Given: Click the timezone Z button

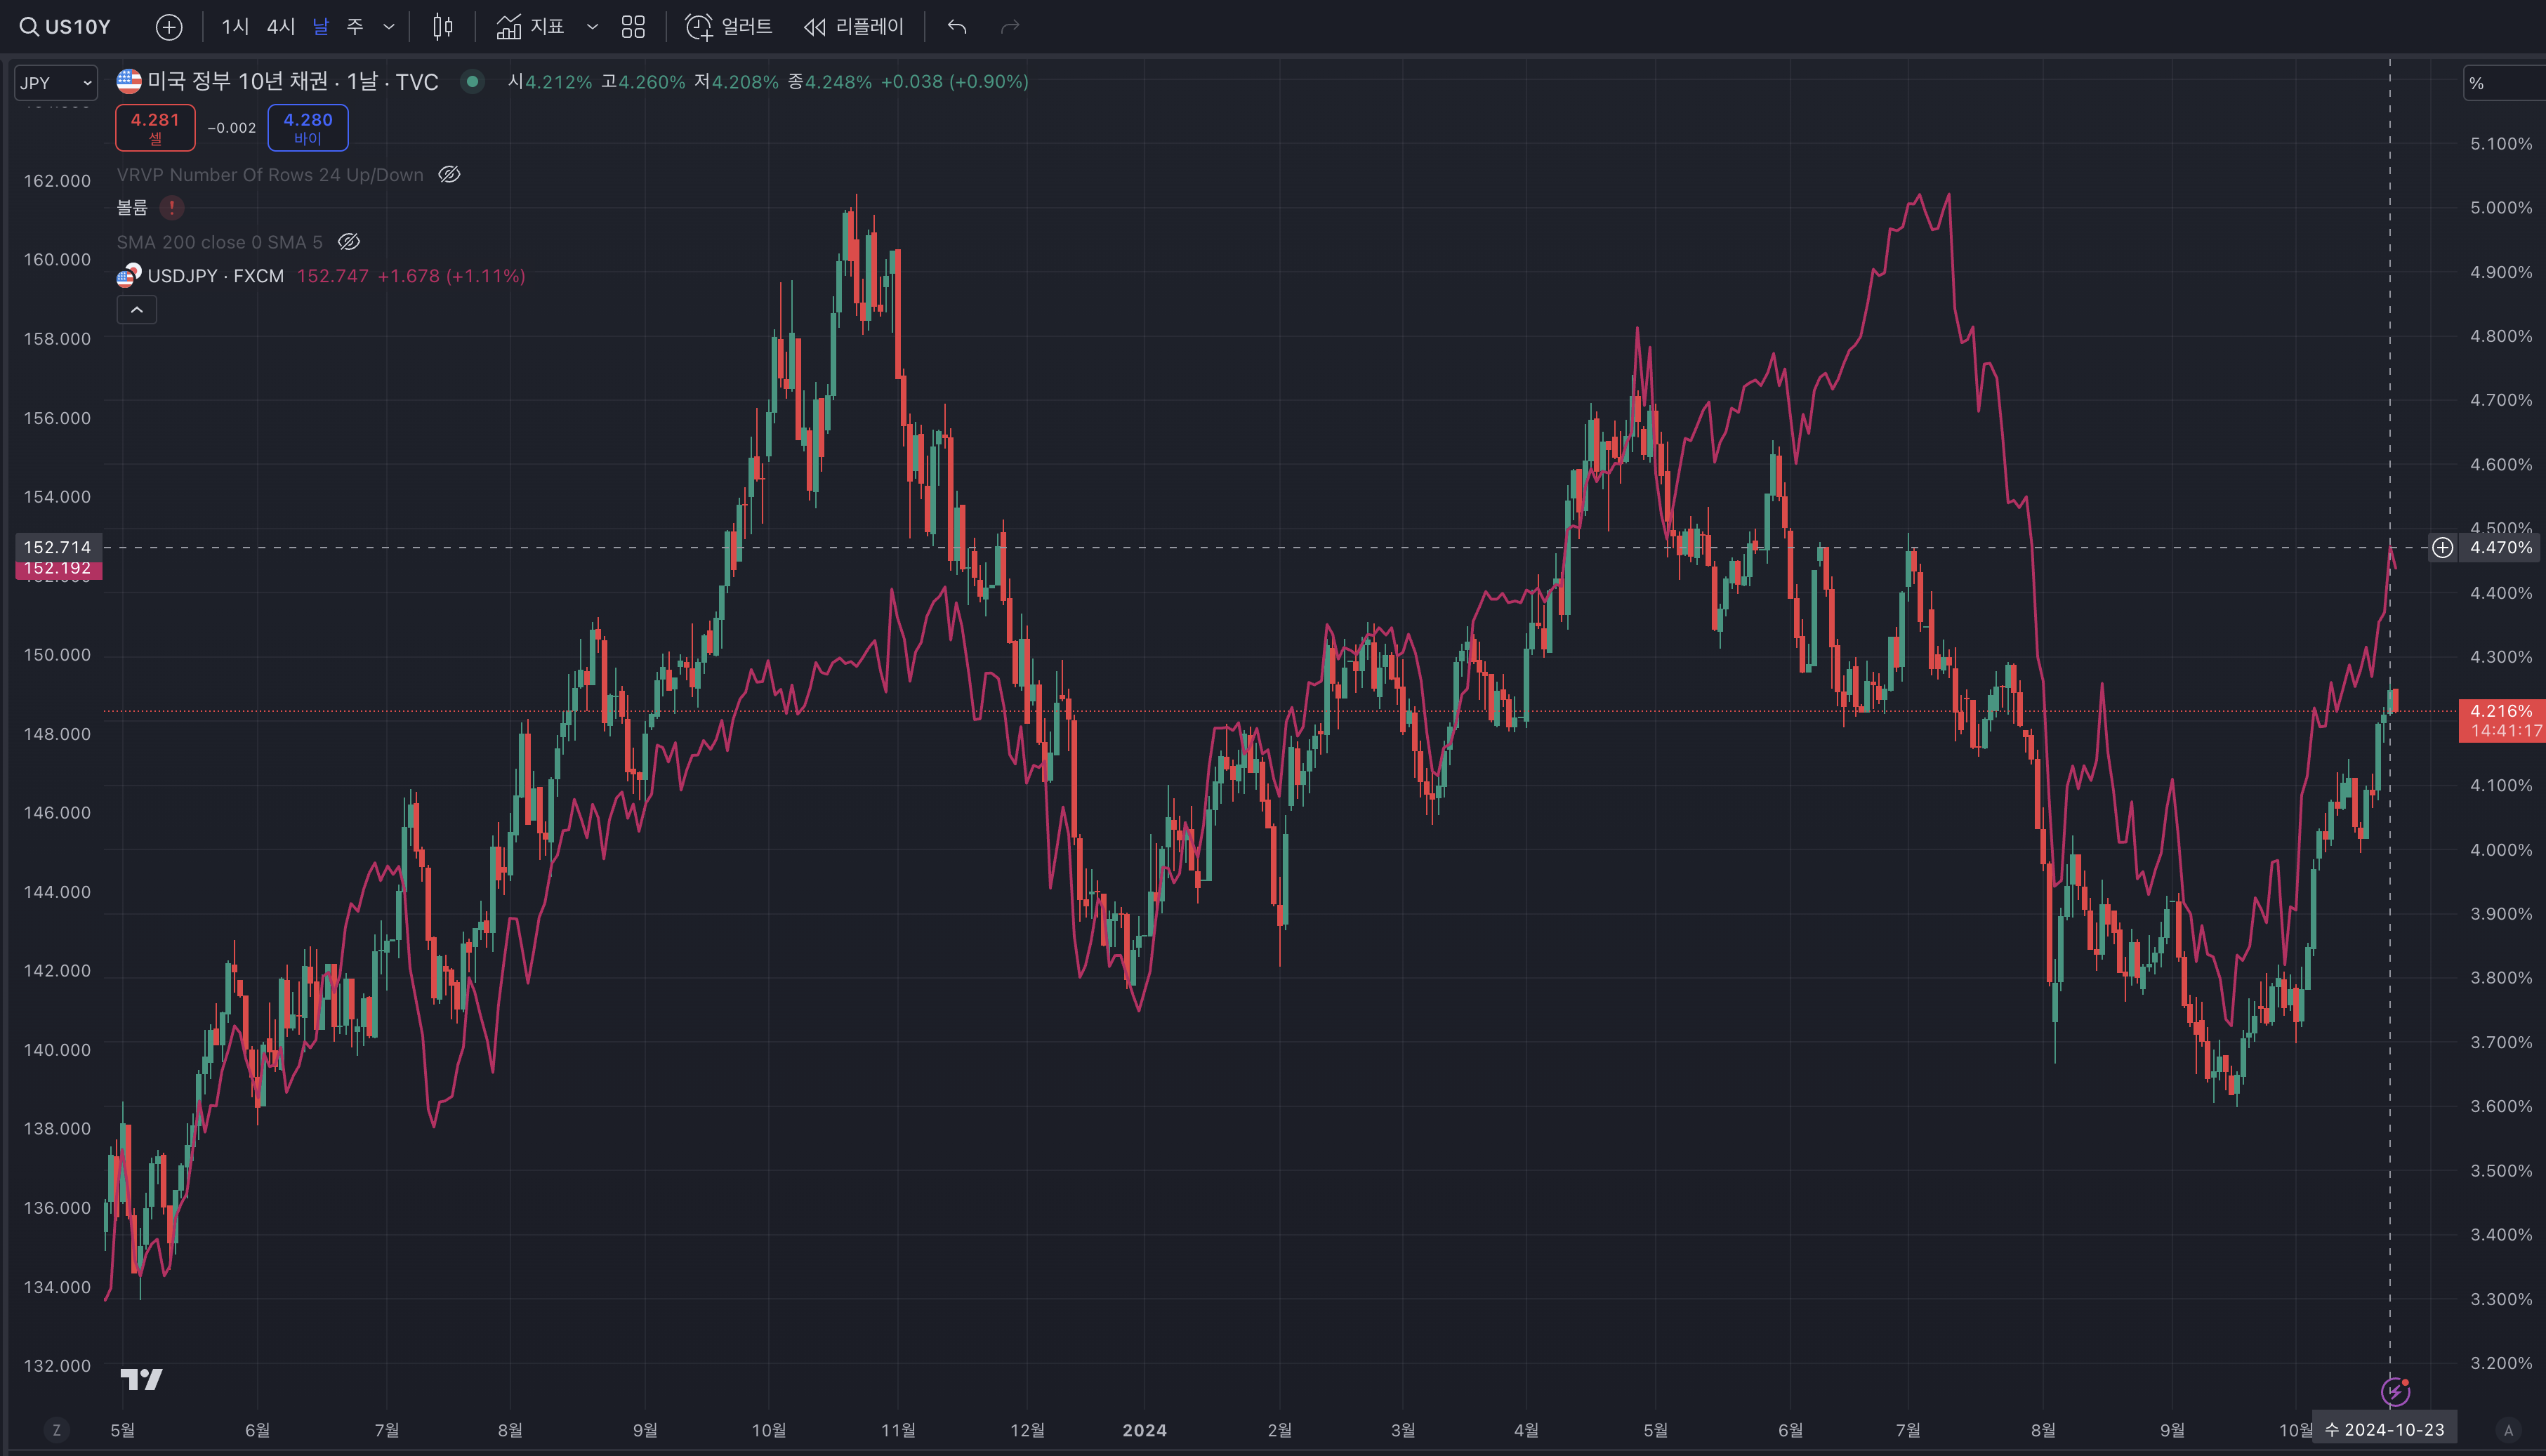Looking at the screenshot, I should [56, 1430].
